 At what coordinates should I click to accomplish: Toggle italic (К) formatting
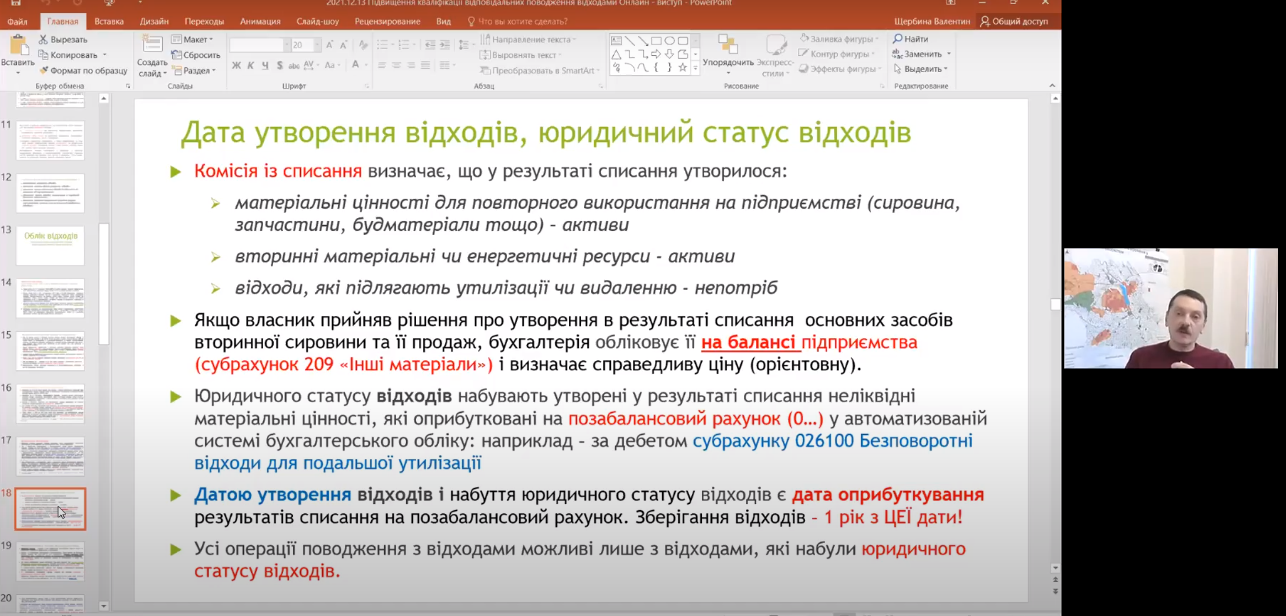pos(251,65)
